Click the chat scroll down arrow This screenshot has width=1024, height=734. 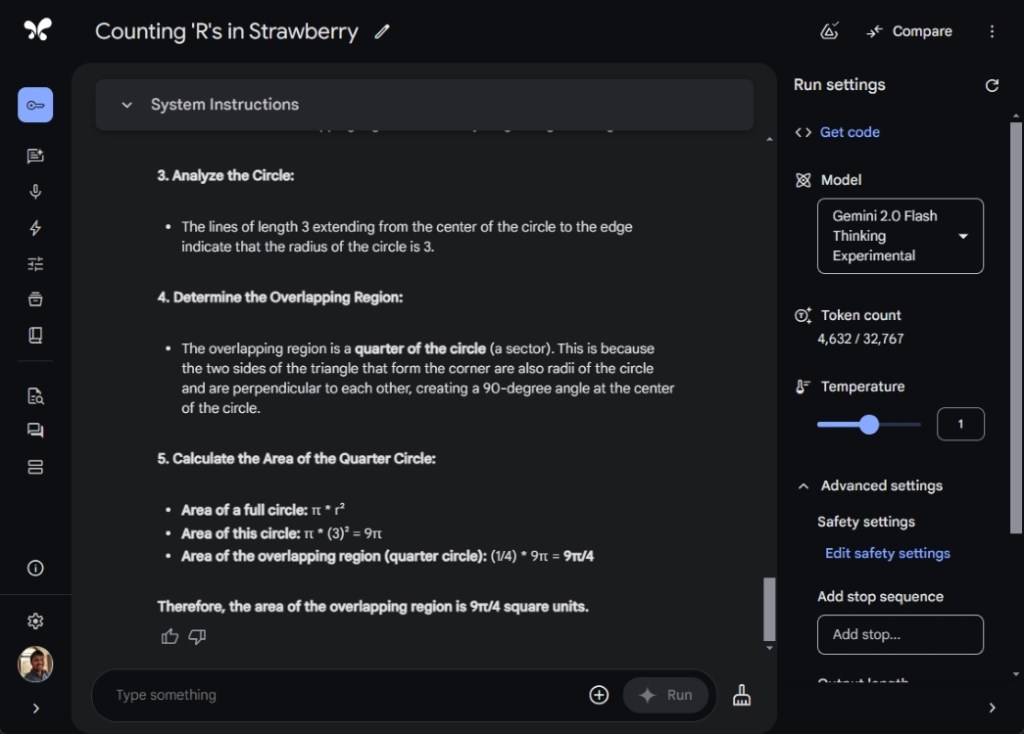(x=769, y=648)
